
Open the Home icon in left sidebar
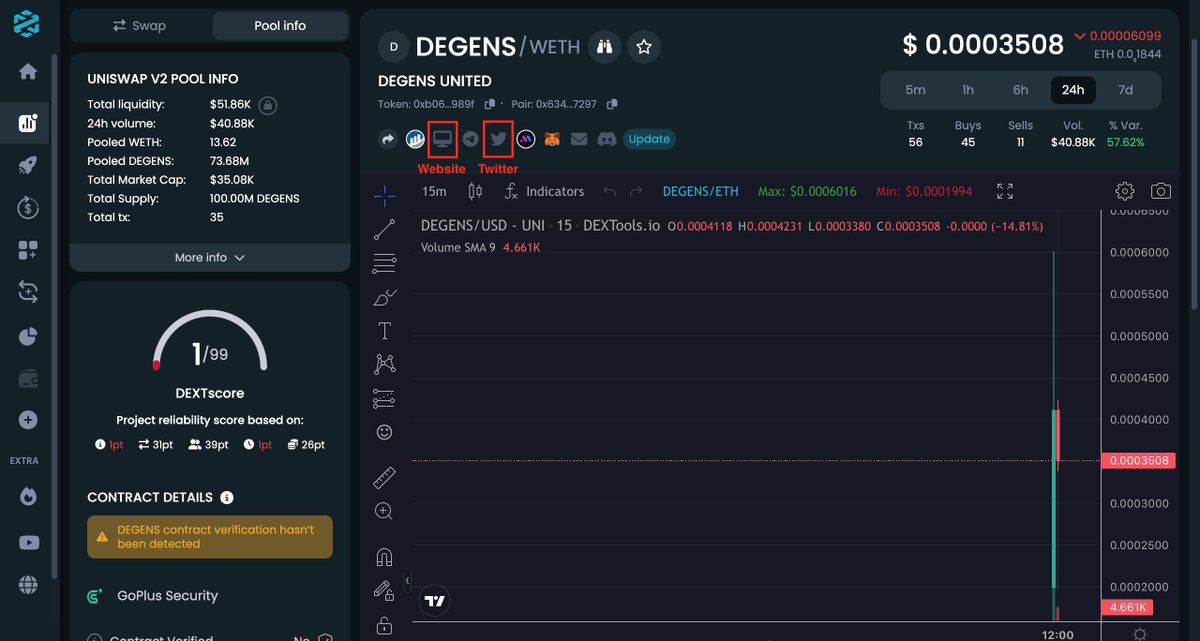tap(27, 71)
